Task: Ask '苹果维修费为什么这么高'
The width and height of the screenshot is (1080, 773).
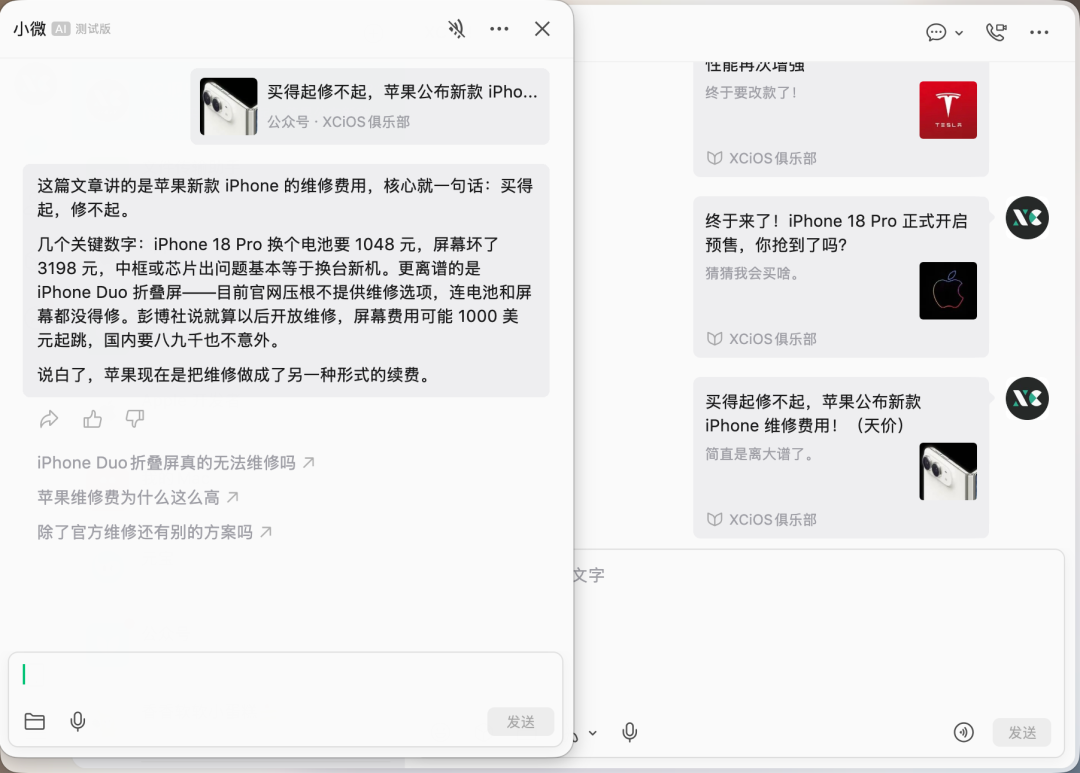Action: 138,497
